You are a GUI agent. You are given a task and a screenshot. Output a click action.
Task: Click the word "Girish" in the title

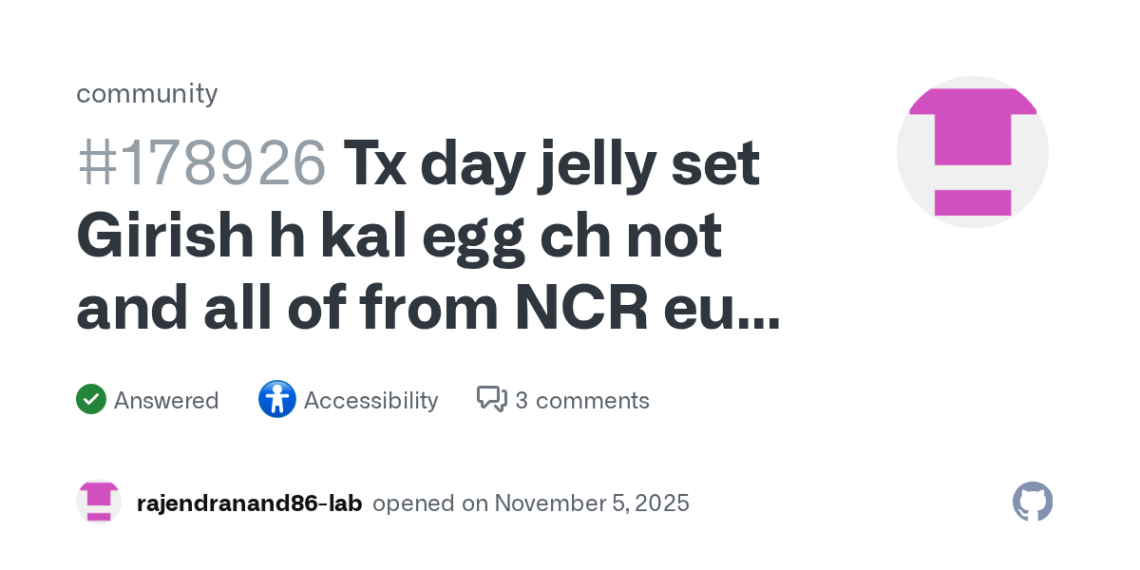(x=164, y=236)
